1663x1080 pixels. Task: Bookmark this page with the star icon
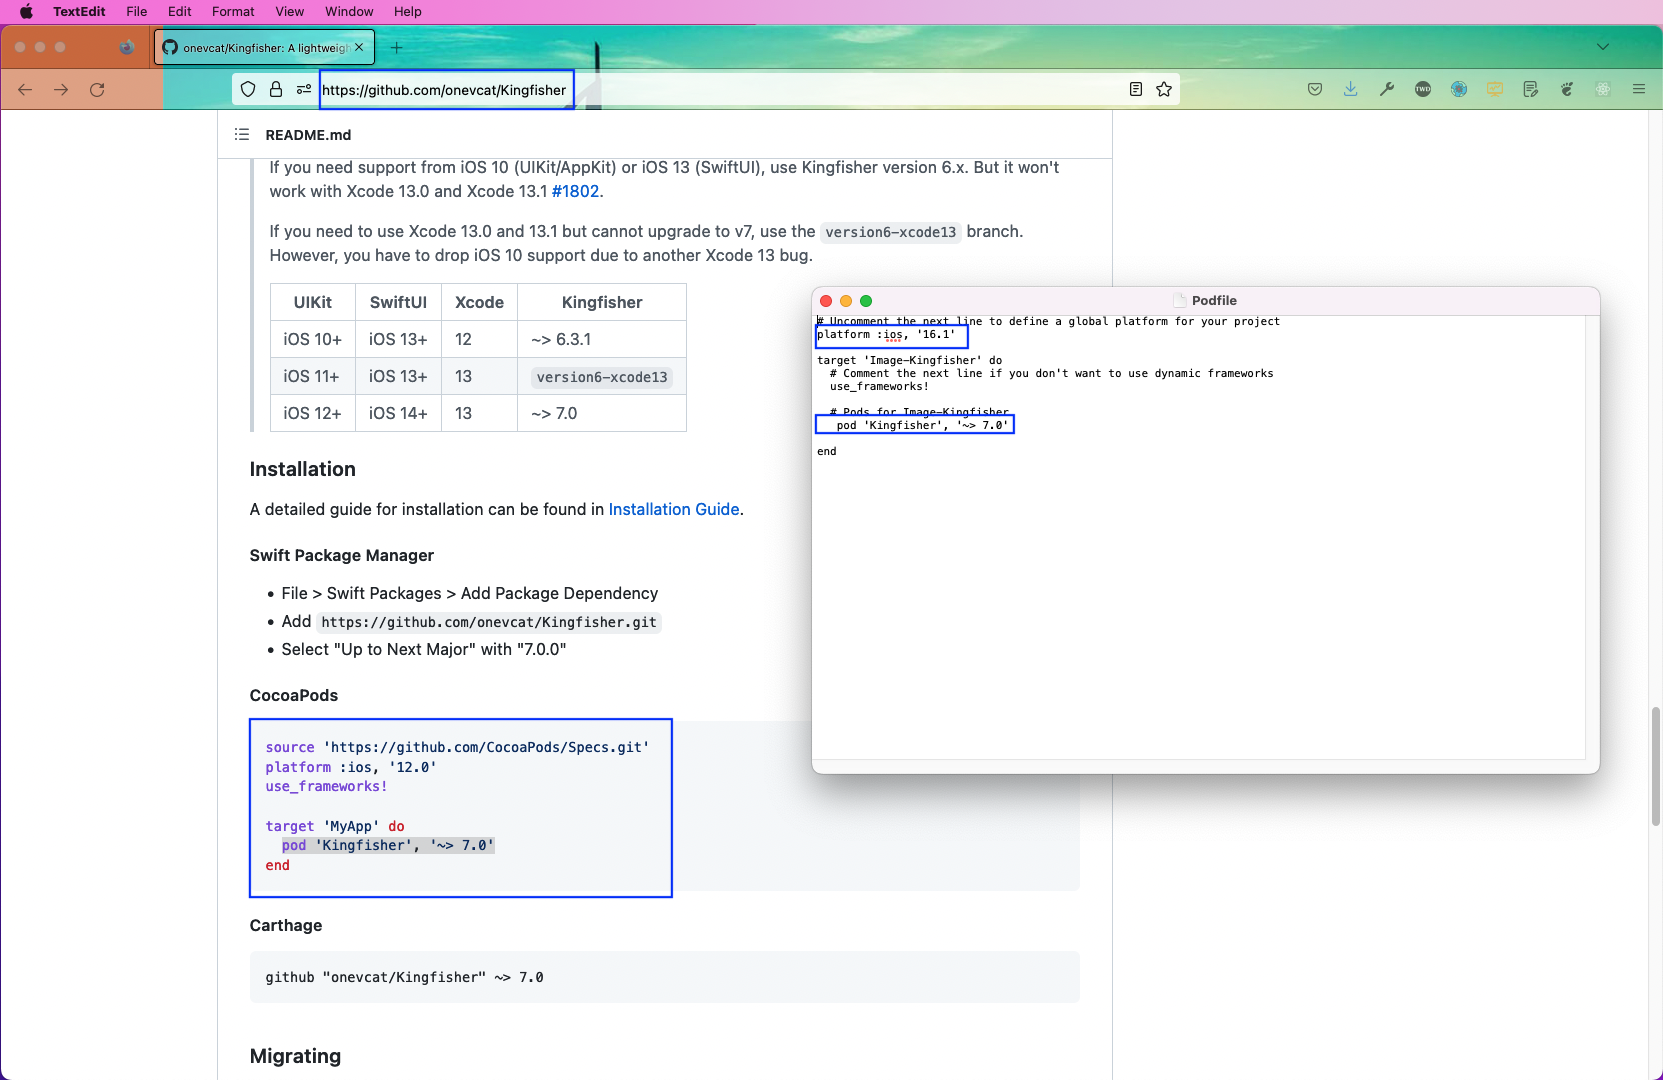coord(1164,89)
